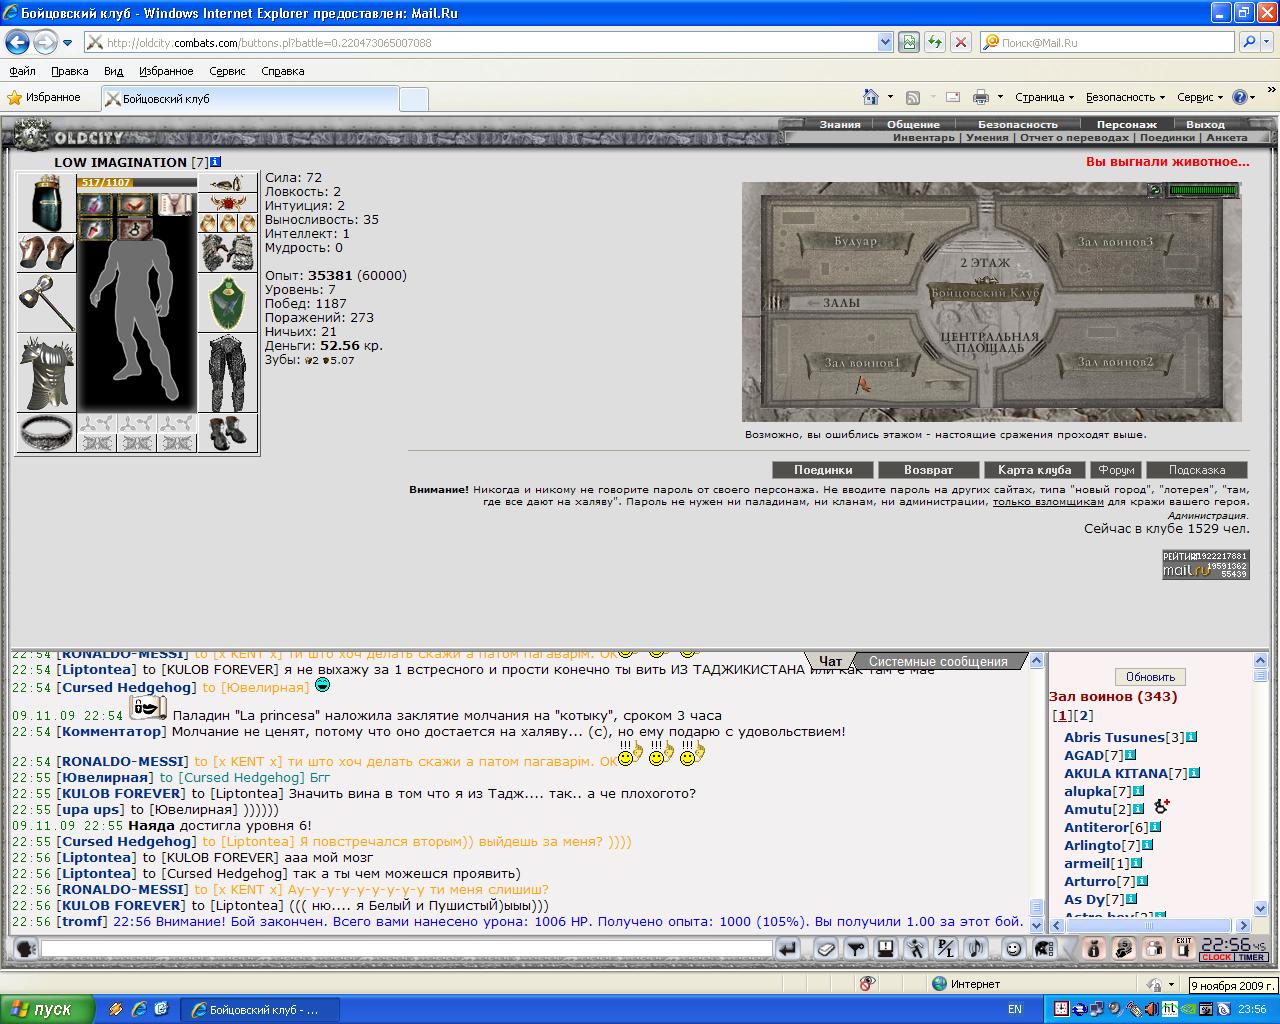Select the equipped hammer weapon slot
This screenshot has height=1024, width=1280.
(x=46, y=302)
